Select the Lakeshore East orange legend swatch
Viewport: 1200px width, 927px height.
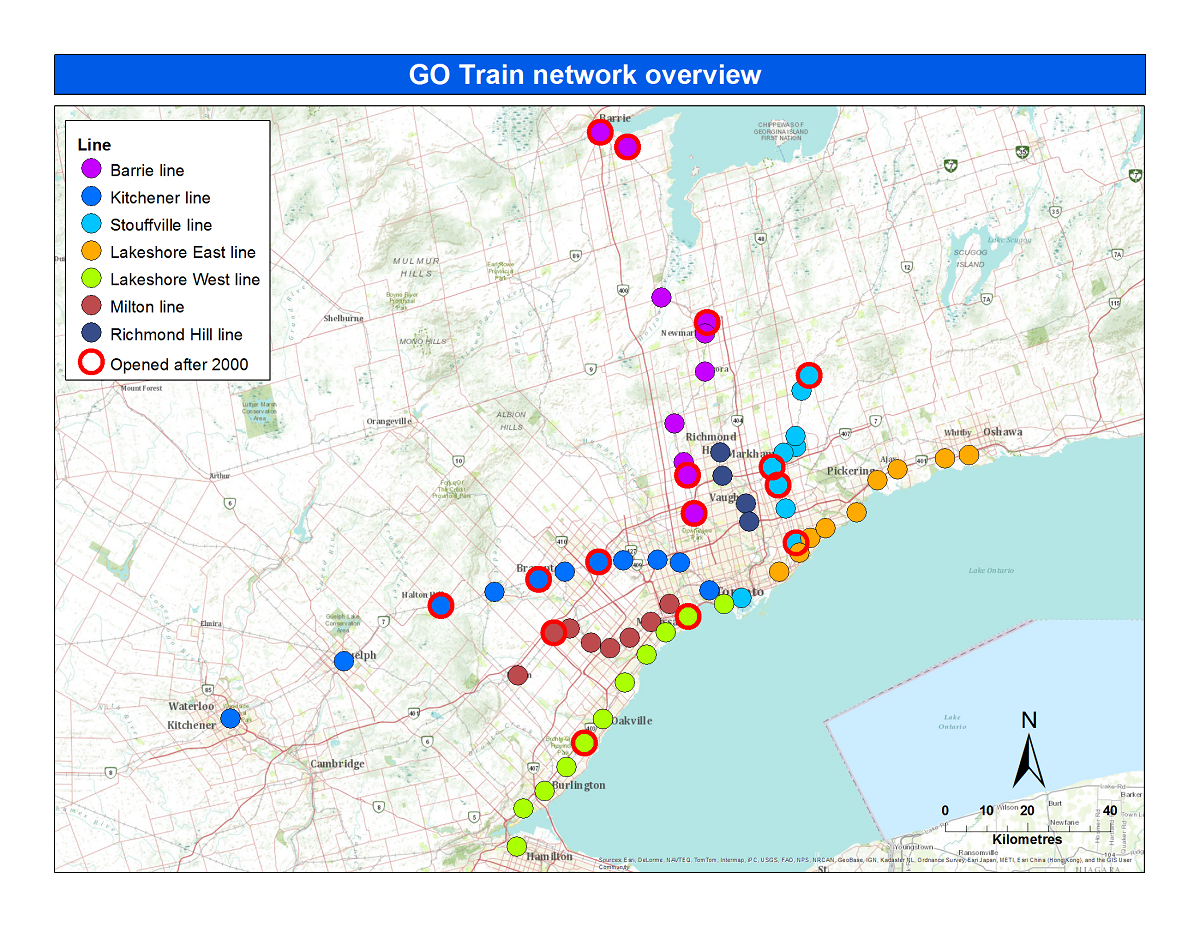90,252
